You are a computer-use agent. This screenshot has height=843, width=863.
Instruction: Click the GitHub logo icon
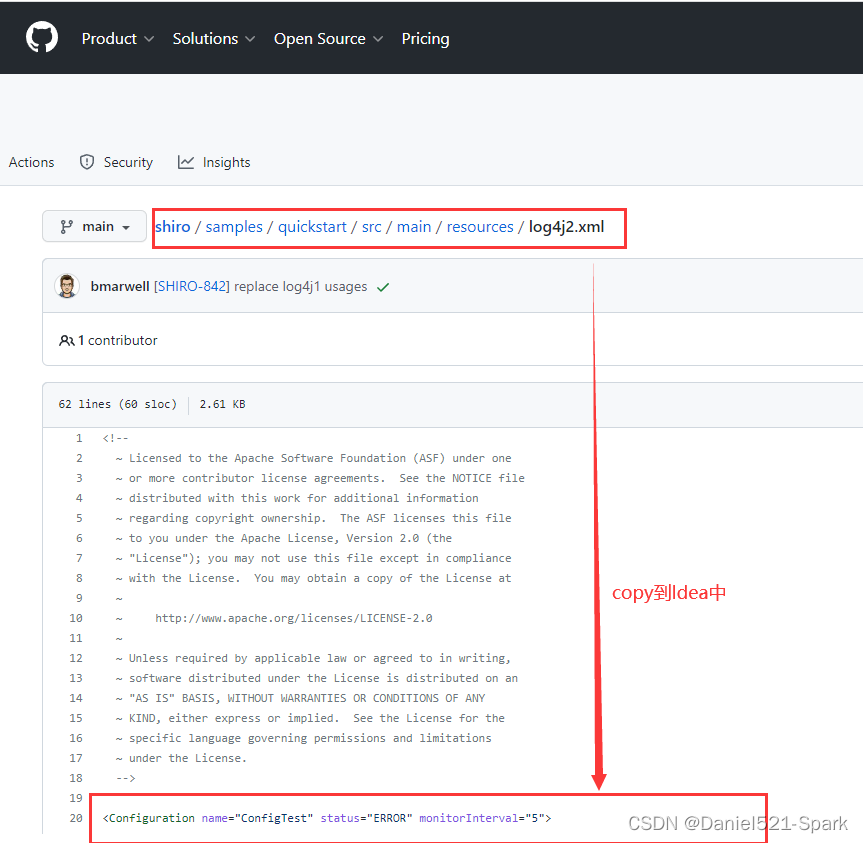[42, 37]
